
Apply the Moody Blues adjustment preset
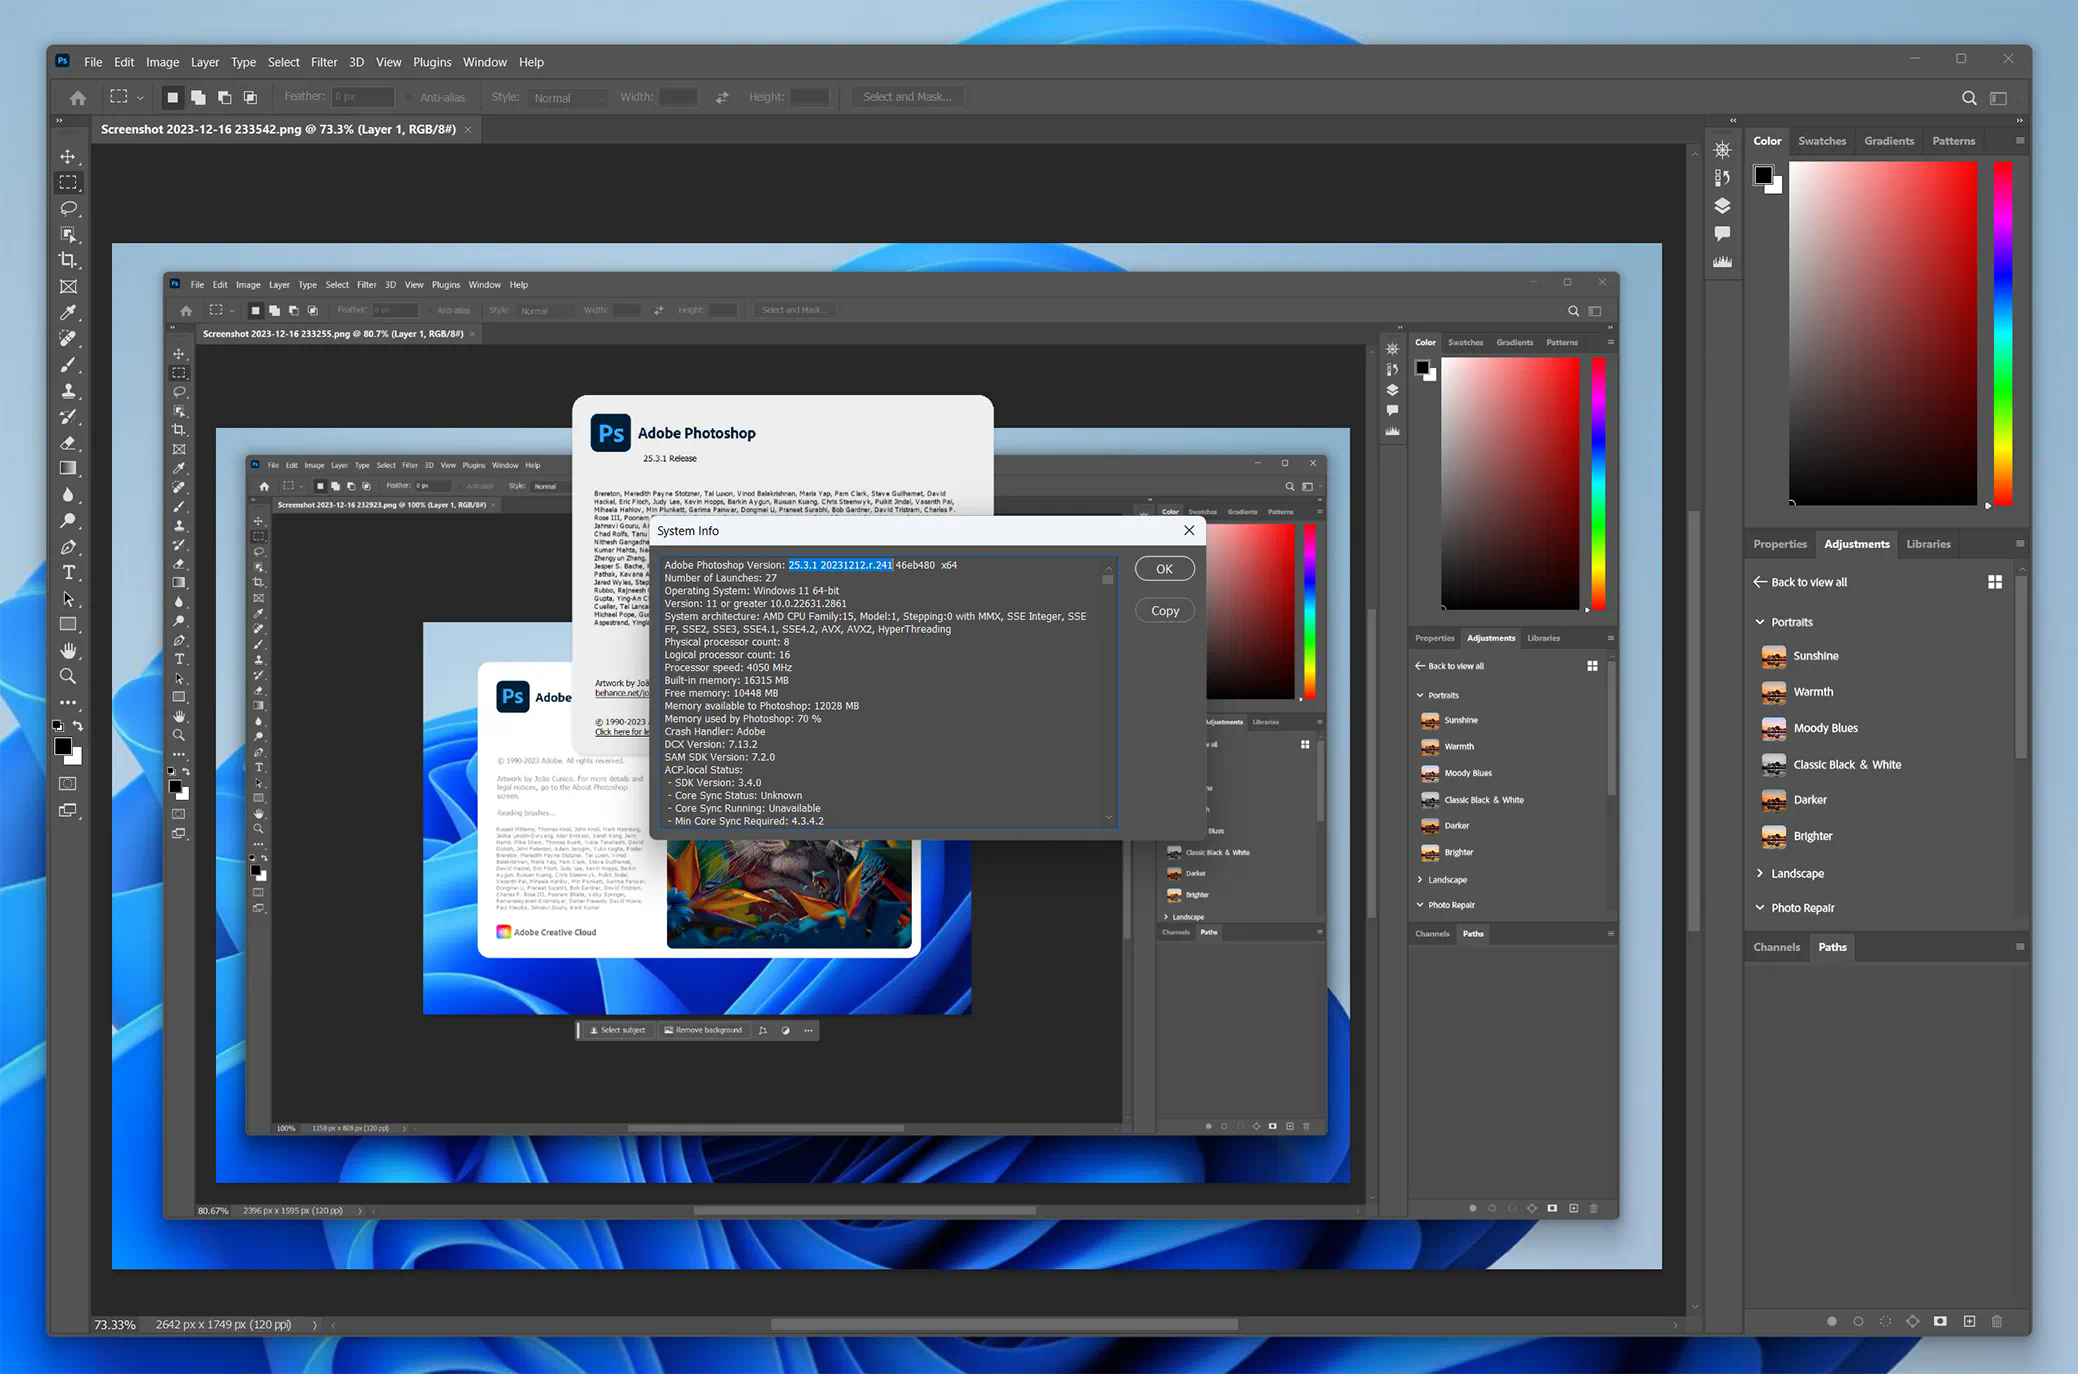[x=1825, y=728]
